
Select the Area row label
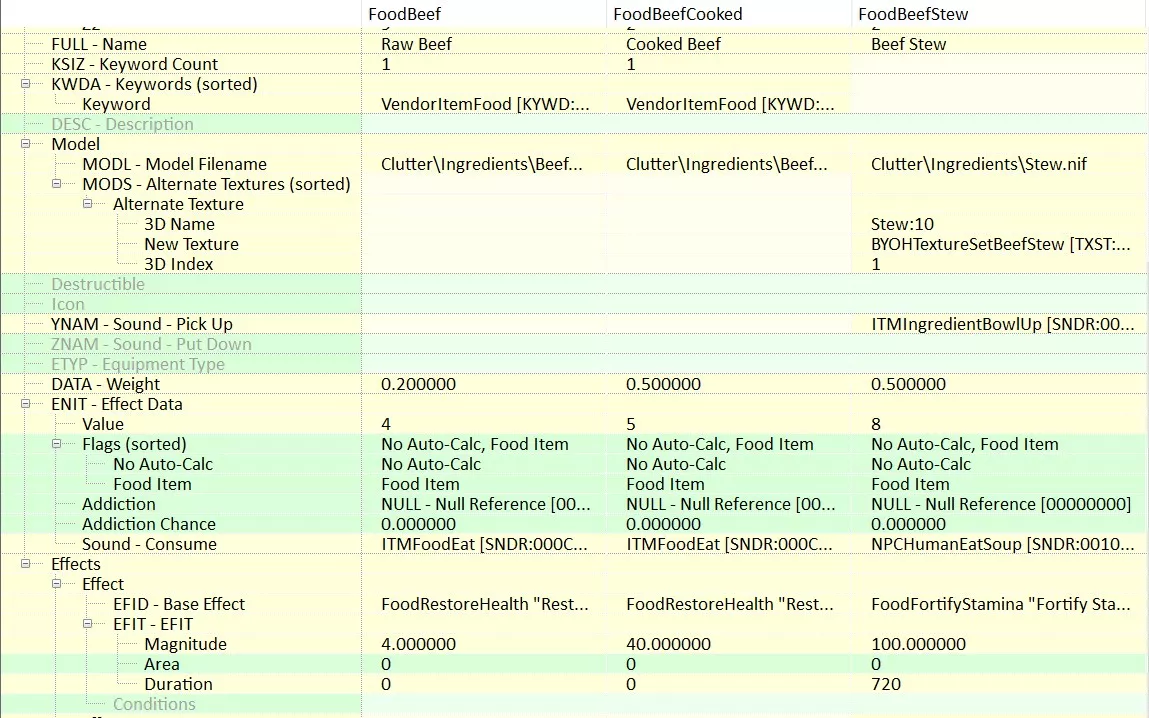point(161,664)
